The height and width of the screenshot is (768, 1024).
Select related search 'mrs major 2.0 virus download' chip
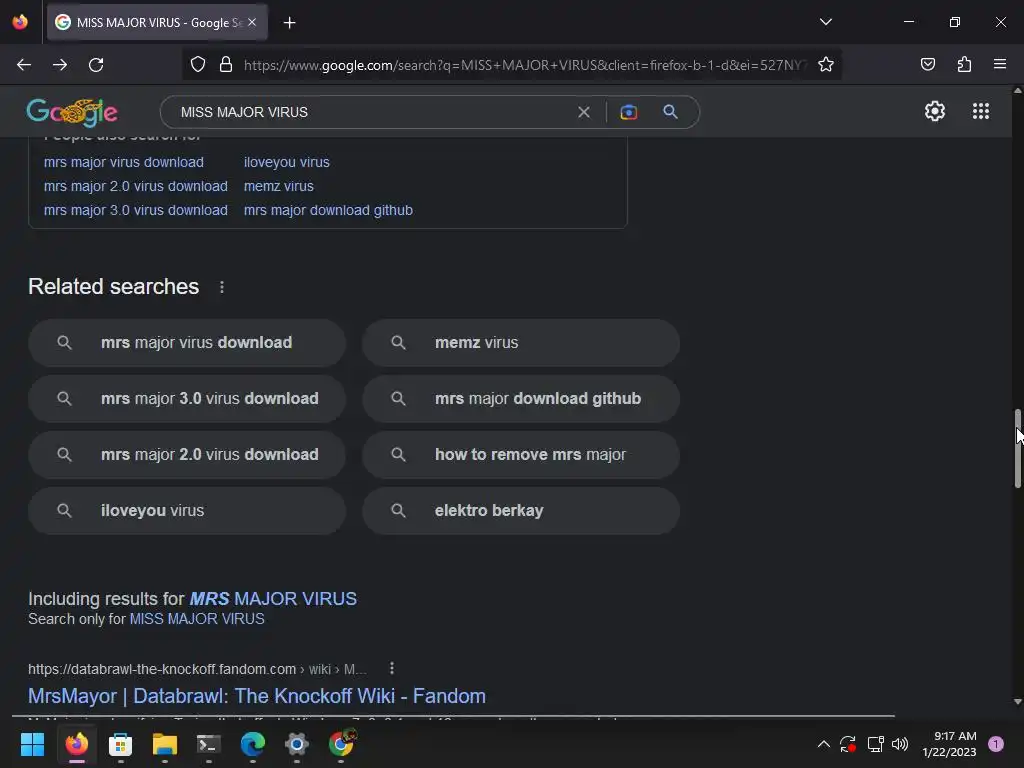coord(187,455)
